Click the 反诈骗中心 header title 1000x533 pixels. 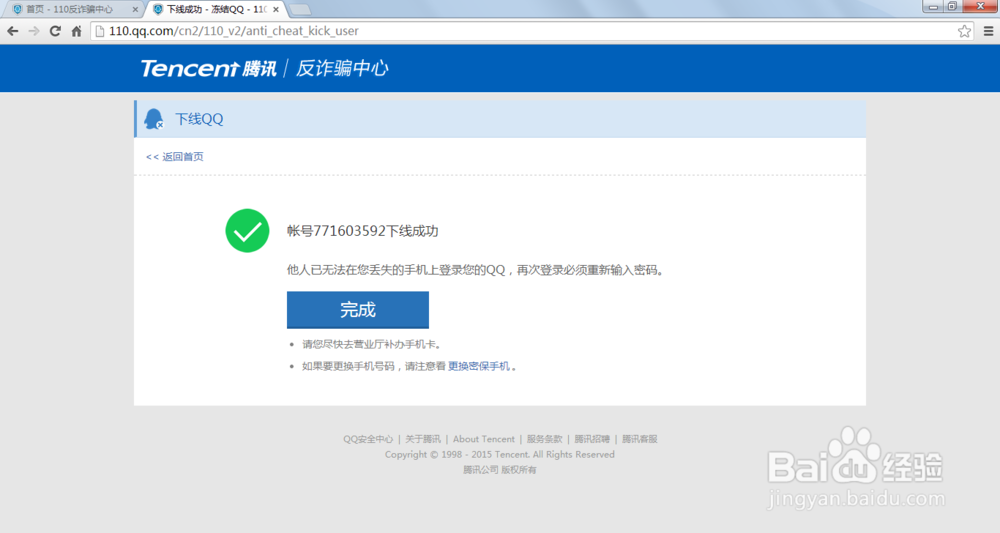pyautogui.click(x=342, y=68)
